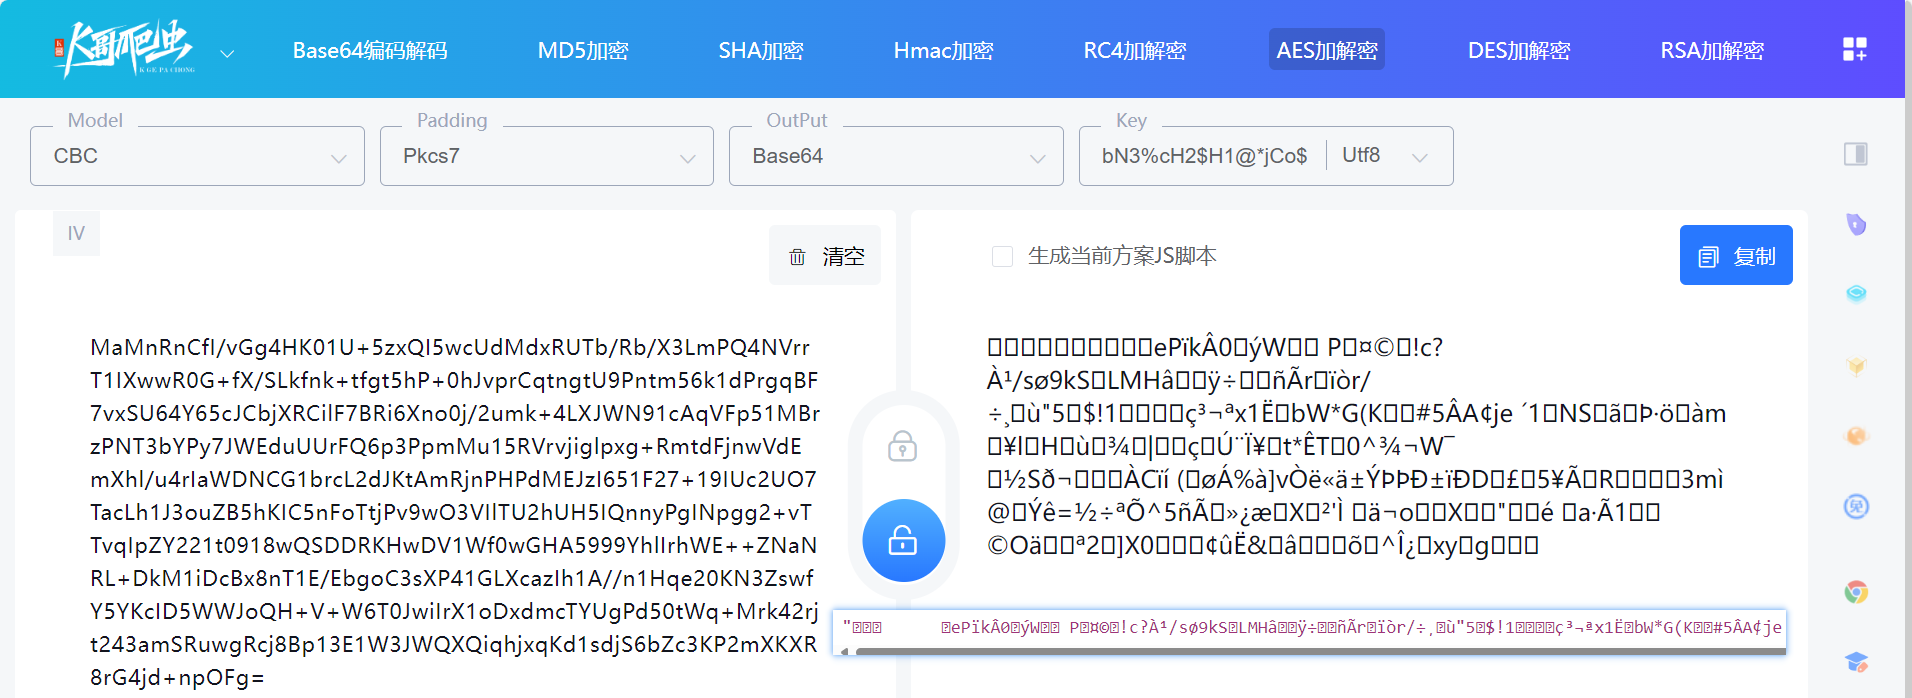Open the RSA加解密 tab
The image size is (1912, 698).
tap(1712, 50)
